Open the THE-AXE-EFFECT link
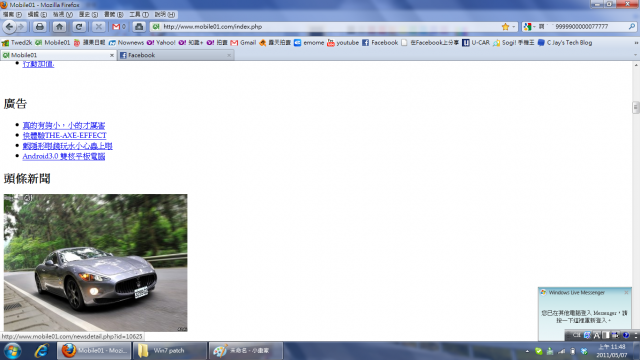640x360 pixels. [64, 136]
